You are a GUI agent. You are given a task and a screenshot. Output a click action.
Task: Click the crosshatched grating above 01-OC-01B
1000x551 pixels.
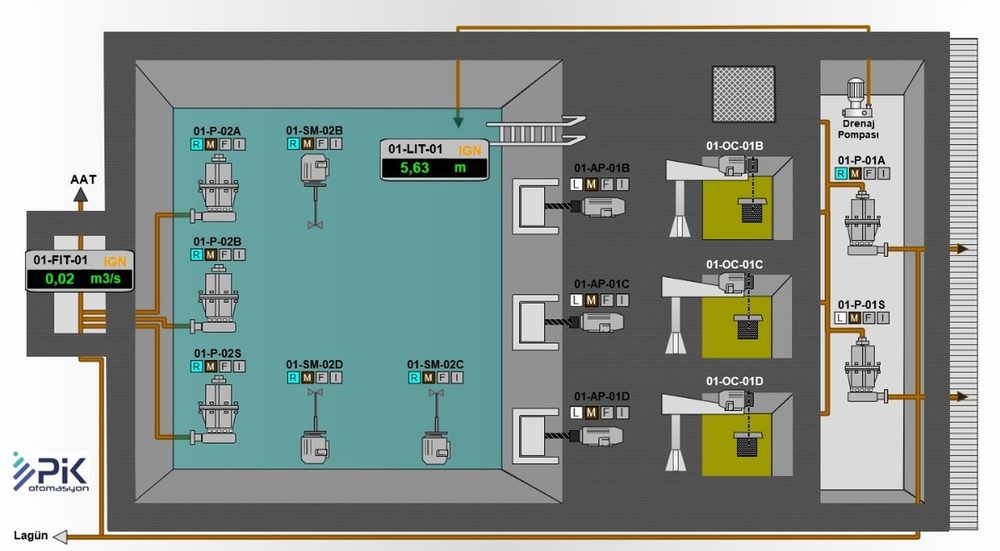(x=743, y=94)
